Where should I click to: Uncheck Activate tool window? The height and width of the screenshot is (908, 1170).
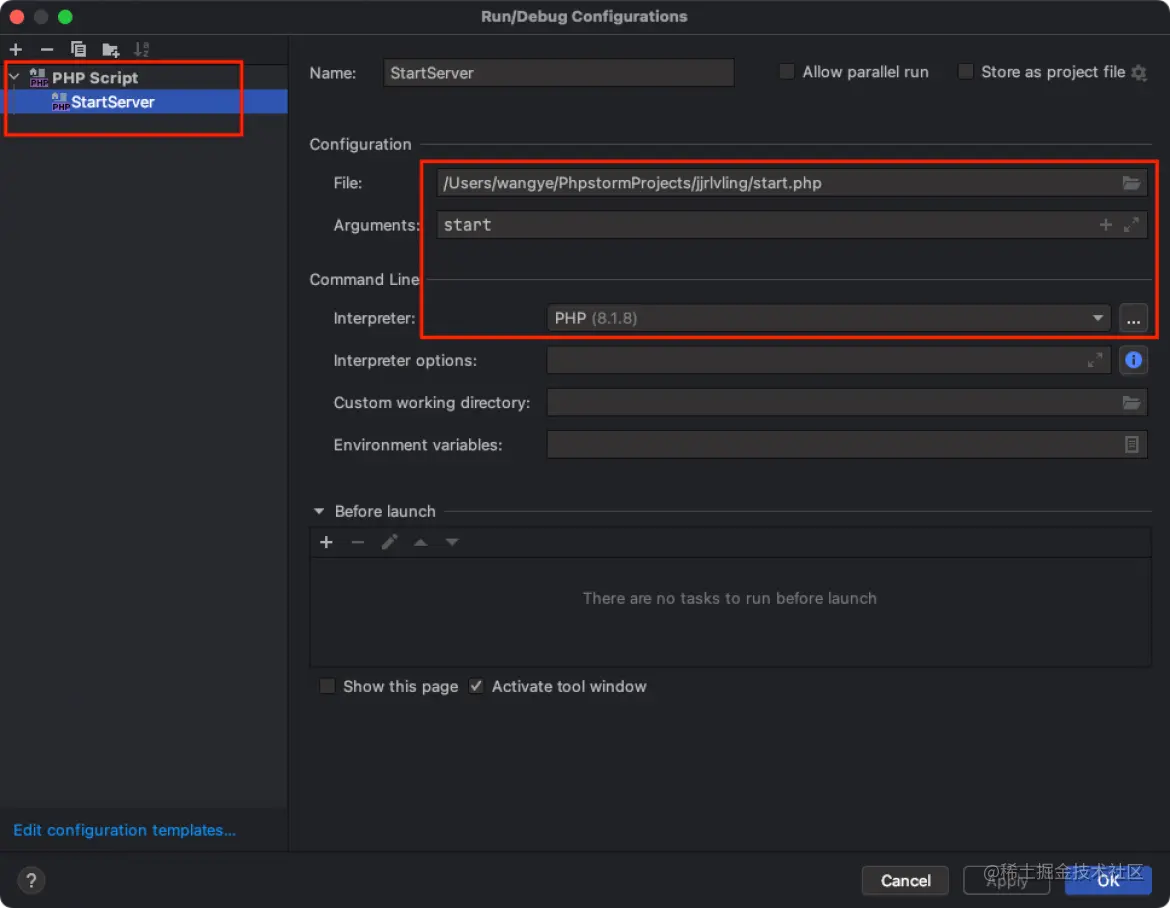[x=476, y=686]
